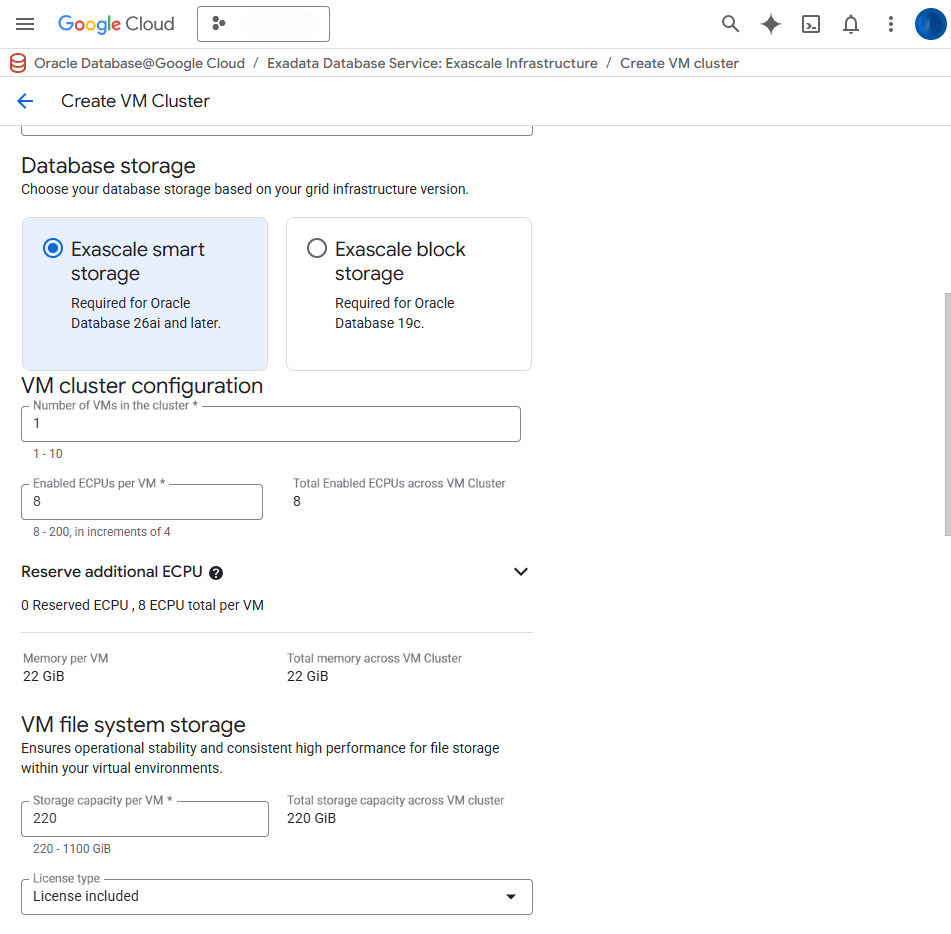The height and width of the screenshot is (934, 951).
Task: View notifications via the bell icon
Action: click(x=851, y=23)
